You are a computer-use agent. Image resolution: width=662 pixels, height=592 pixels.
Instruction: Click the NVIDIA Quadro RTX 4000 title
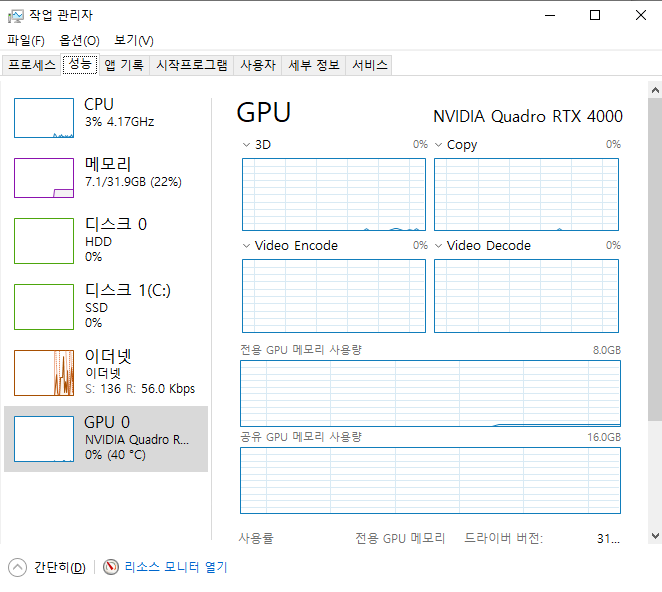pyautogui.click(x=528, y=116)
